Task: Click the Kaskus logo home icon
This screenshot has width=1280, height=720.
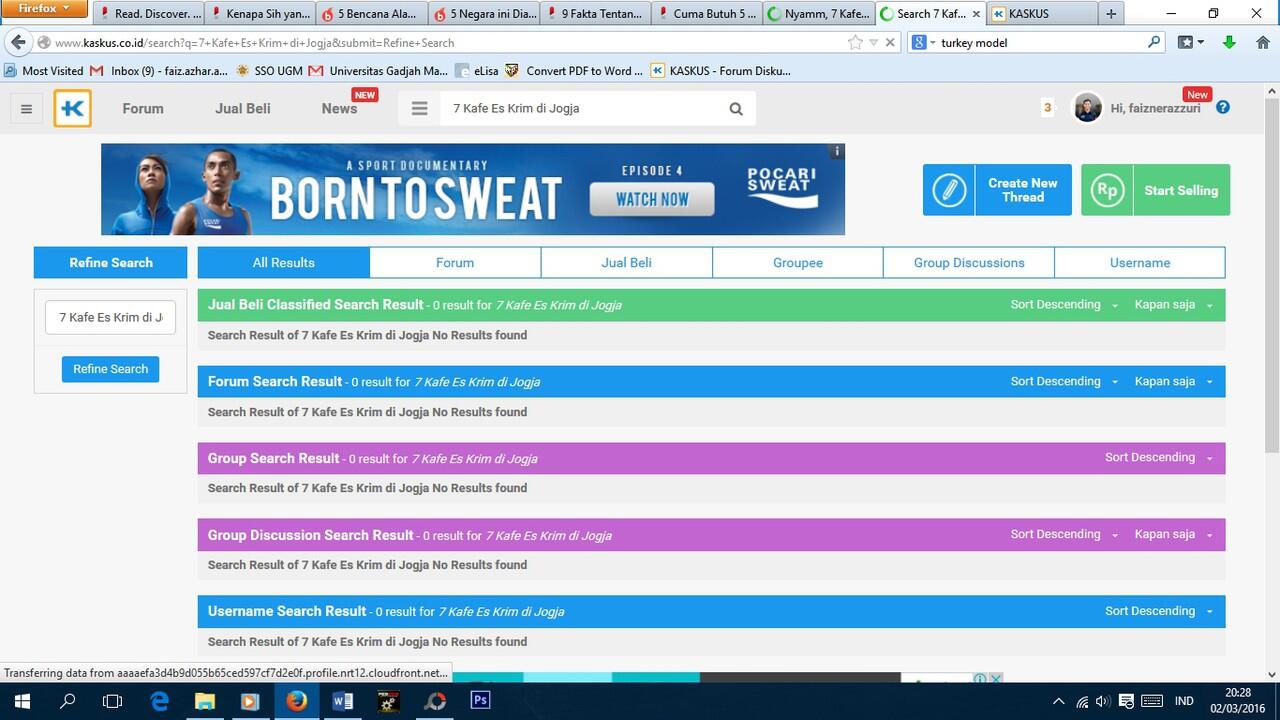Action: point(73,109)
